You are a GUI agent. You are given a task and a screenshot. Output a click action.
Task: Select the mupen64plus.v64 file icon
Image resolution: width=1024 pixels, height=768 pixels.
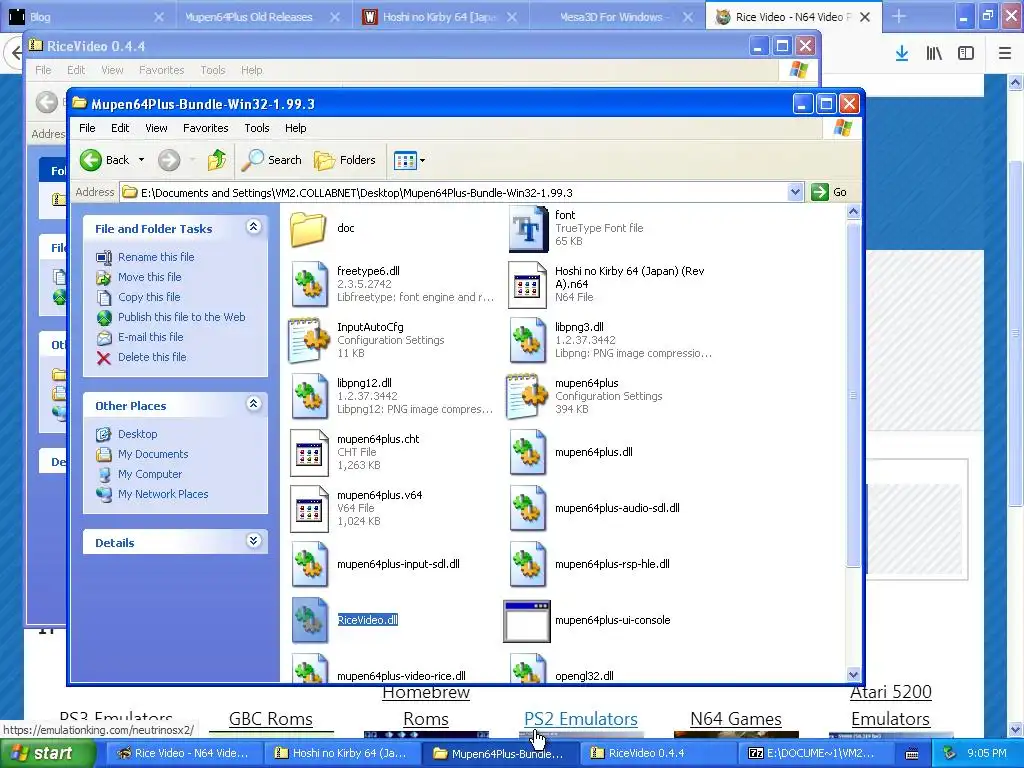[309, 509]
